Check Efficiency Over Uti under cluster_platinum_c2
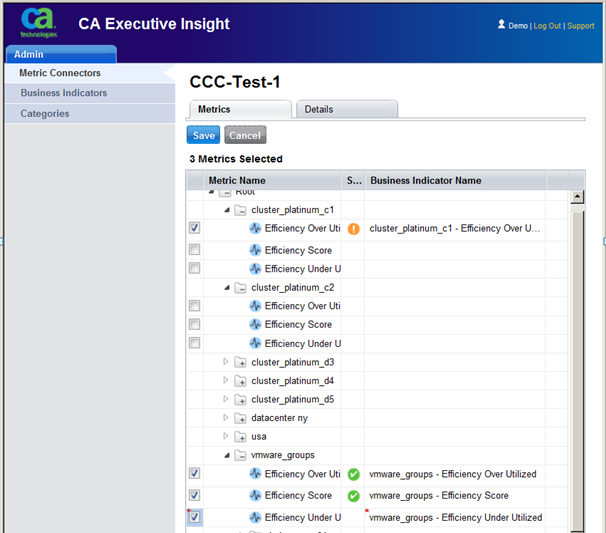This screenshot has height=533, width=606. pyautogui.click(x=194, y=306)
